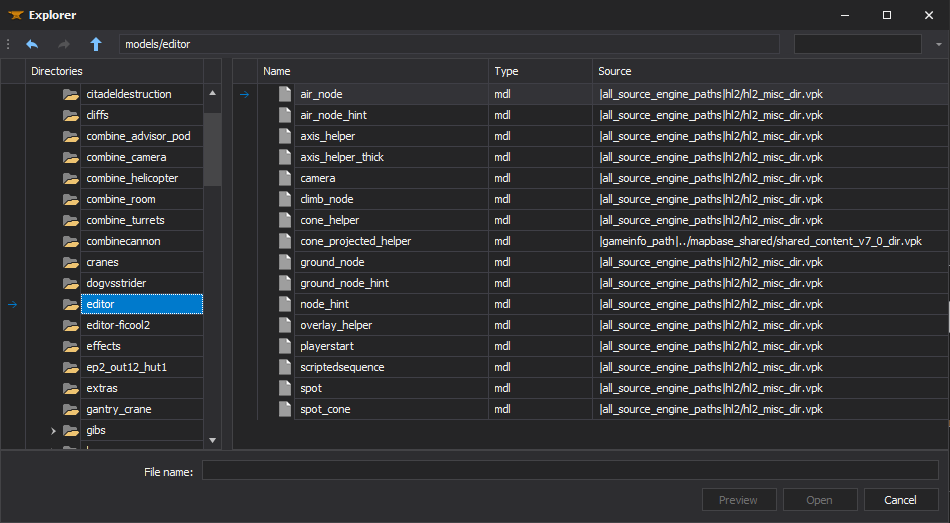This screenshot has width=950, height=523.
Task: Click the file icon beside spot_cone
Action: click(x=284, y=409)
